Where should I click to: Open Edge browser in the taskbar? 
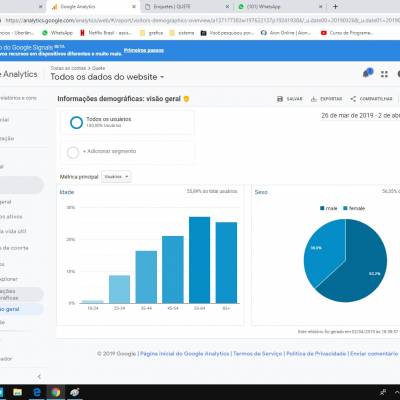[37, 392]
